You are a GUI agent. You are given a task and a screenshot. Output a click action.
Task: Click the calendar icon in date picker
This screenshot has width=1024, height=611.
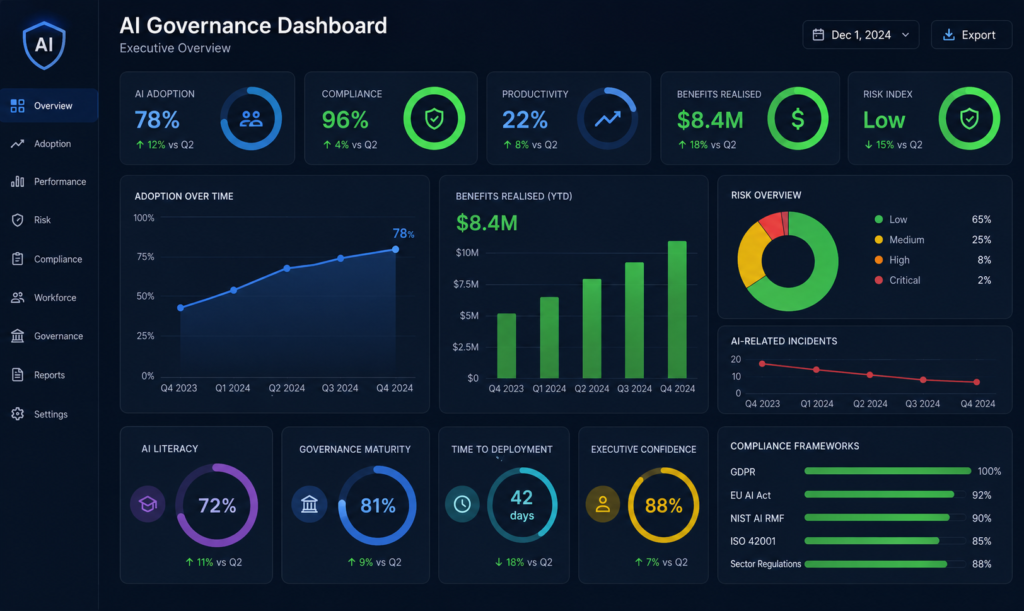(818, 35)
